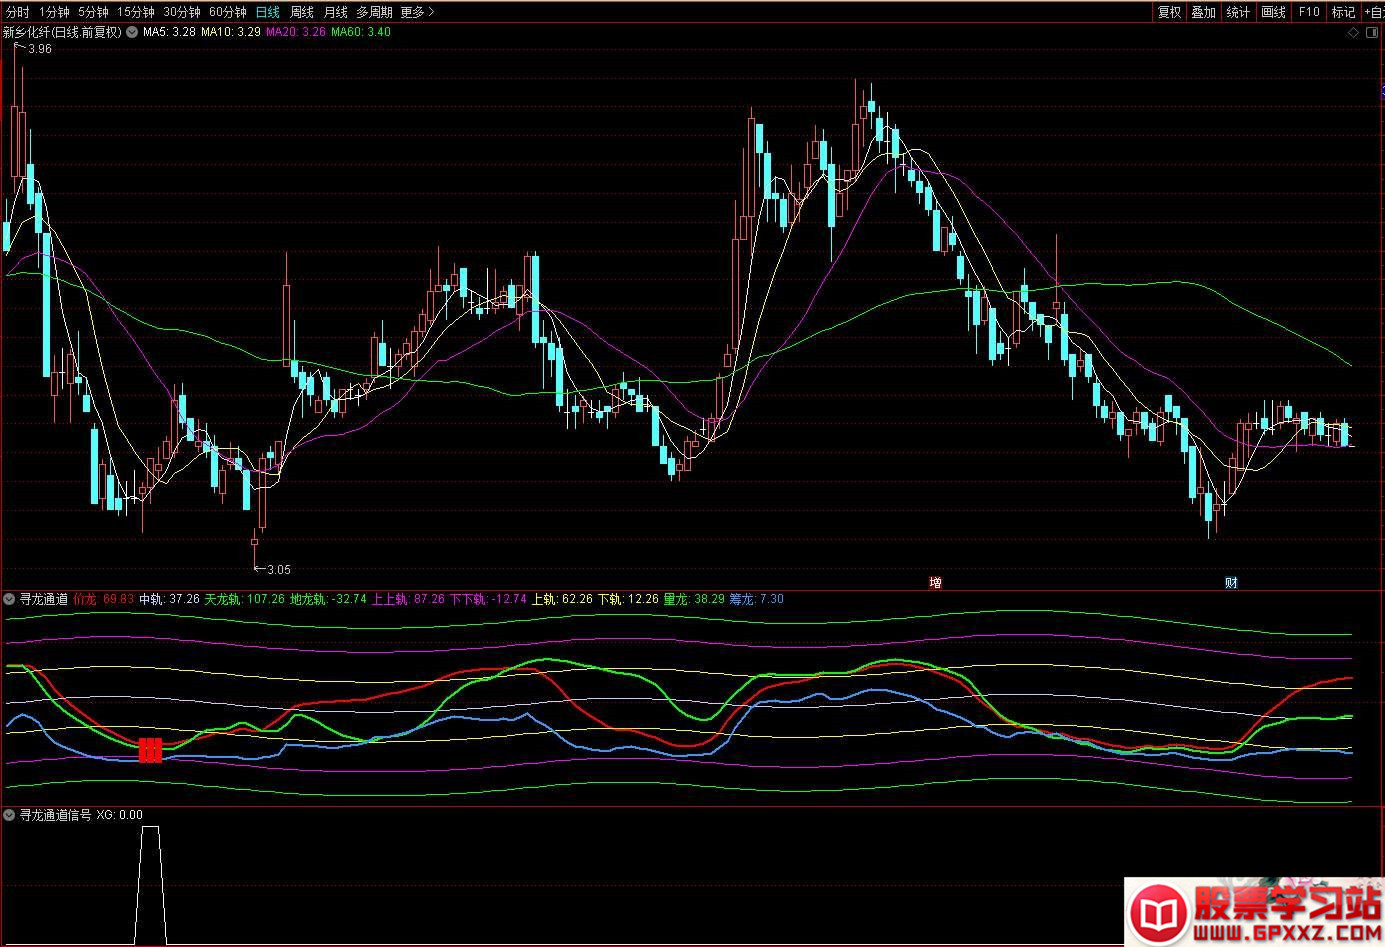Click the blue 财 event marker
1385x947 pixels.
click(x=1231, y=582)
